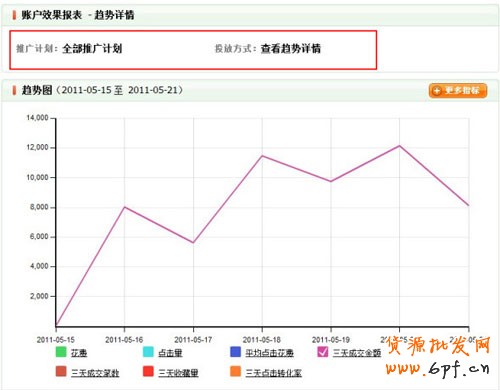The width and height of the screenshot is (500, 390).
Task: Click the 推广计划 field label
Action: (x=37, y=49)
